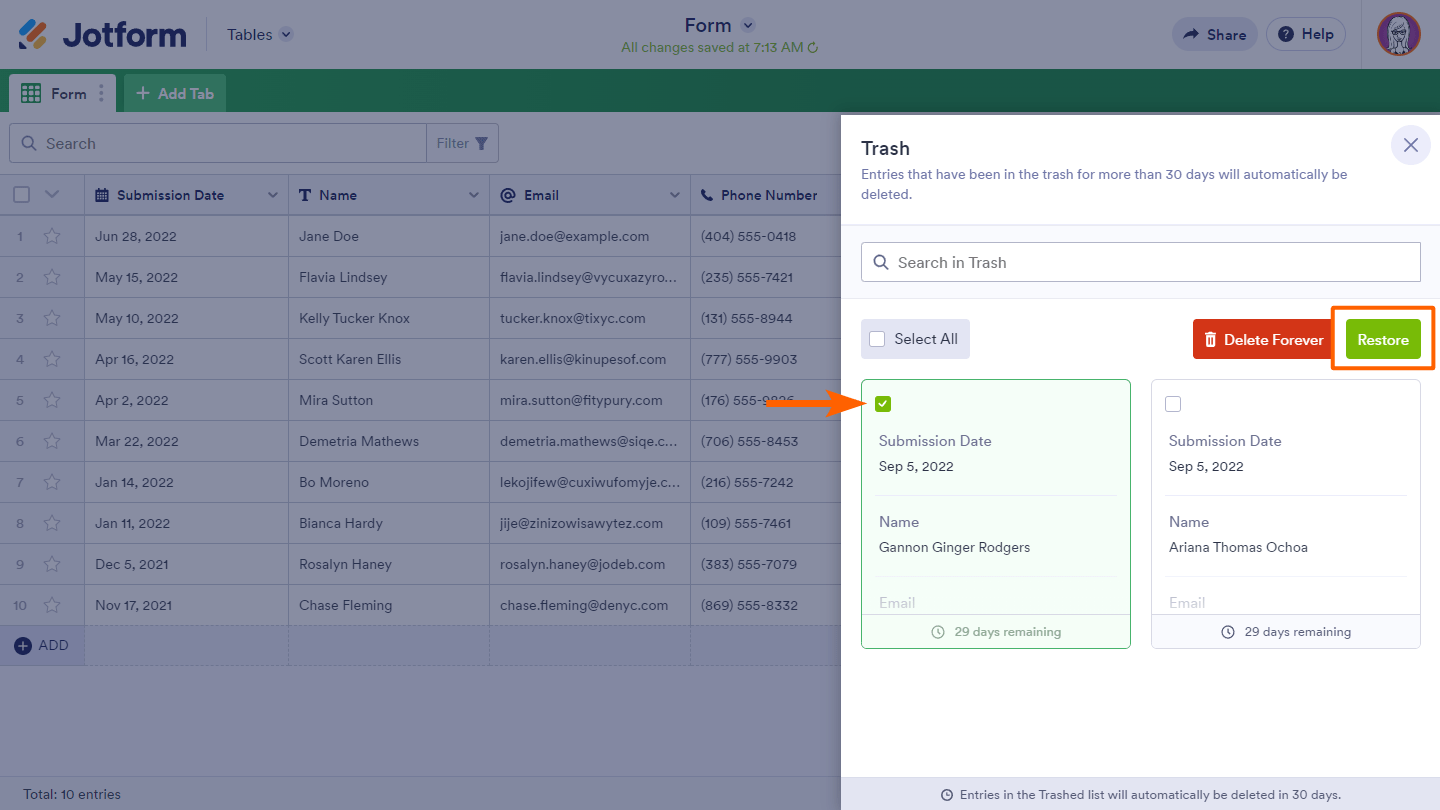The width and height of the screenshot is (1440, 810).
Task: Tick the Select All checkbox
Action: pos(877,339)
